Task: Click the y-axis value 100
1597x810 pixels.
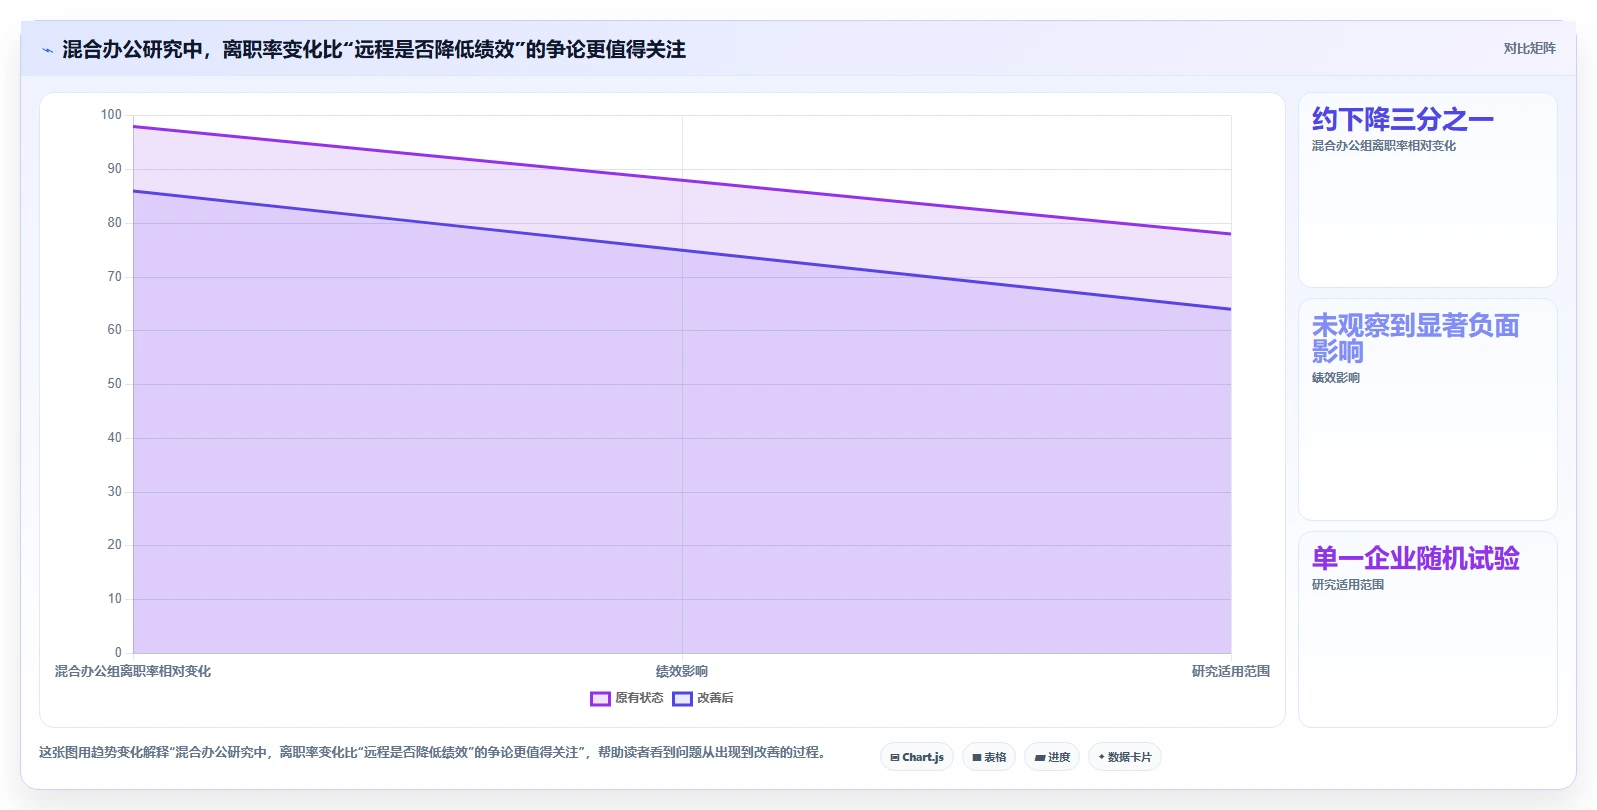Action: pyautogui.click(x=111, y=115)
